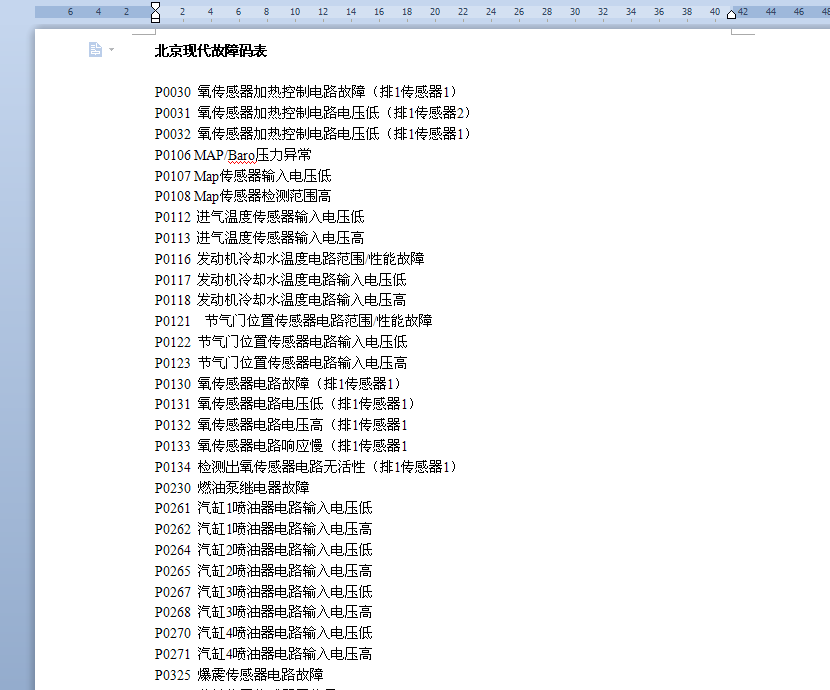Click line P0265 汽缸2喷油器电路输入电压高

(x=264, y=571)
